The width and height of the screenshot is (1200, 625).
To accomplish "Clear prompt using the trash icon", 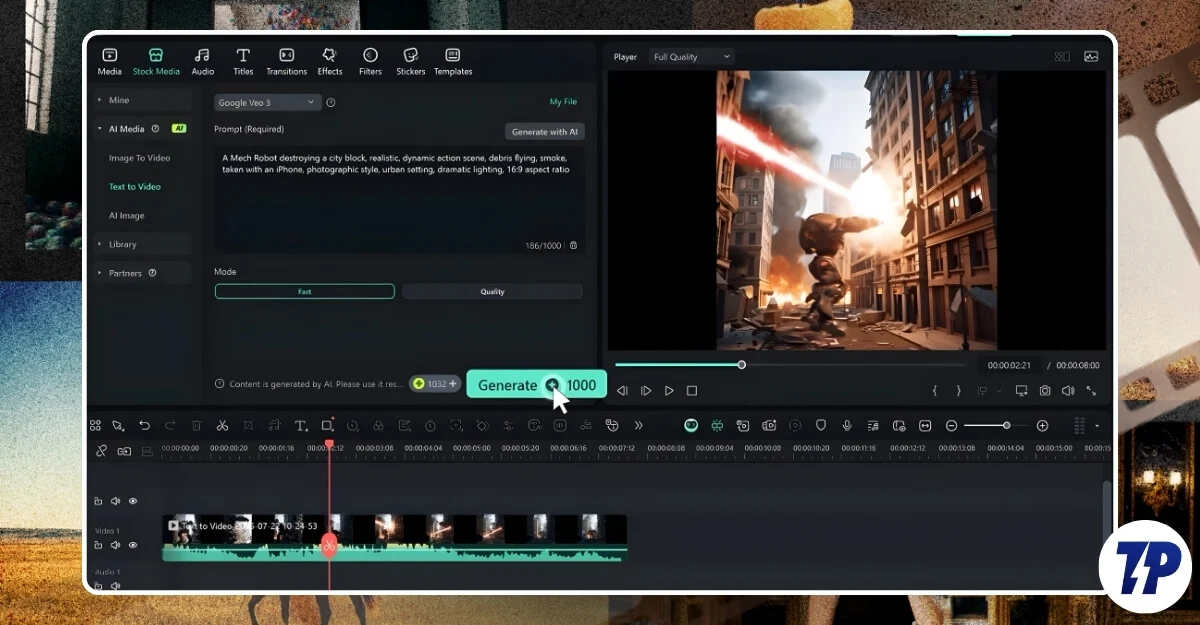I will (x=573, y=245).
